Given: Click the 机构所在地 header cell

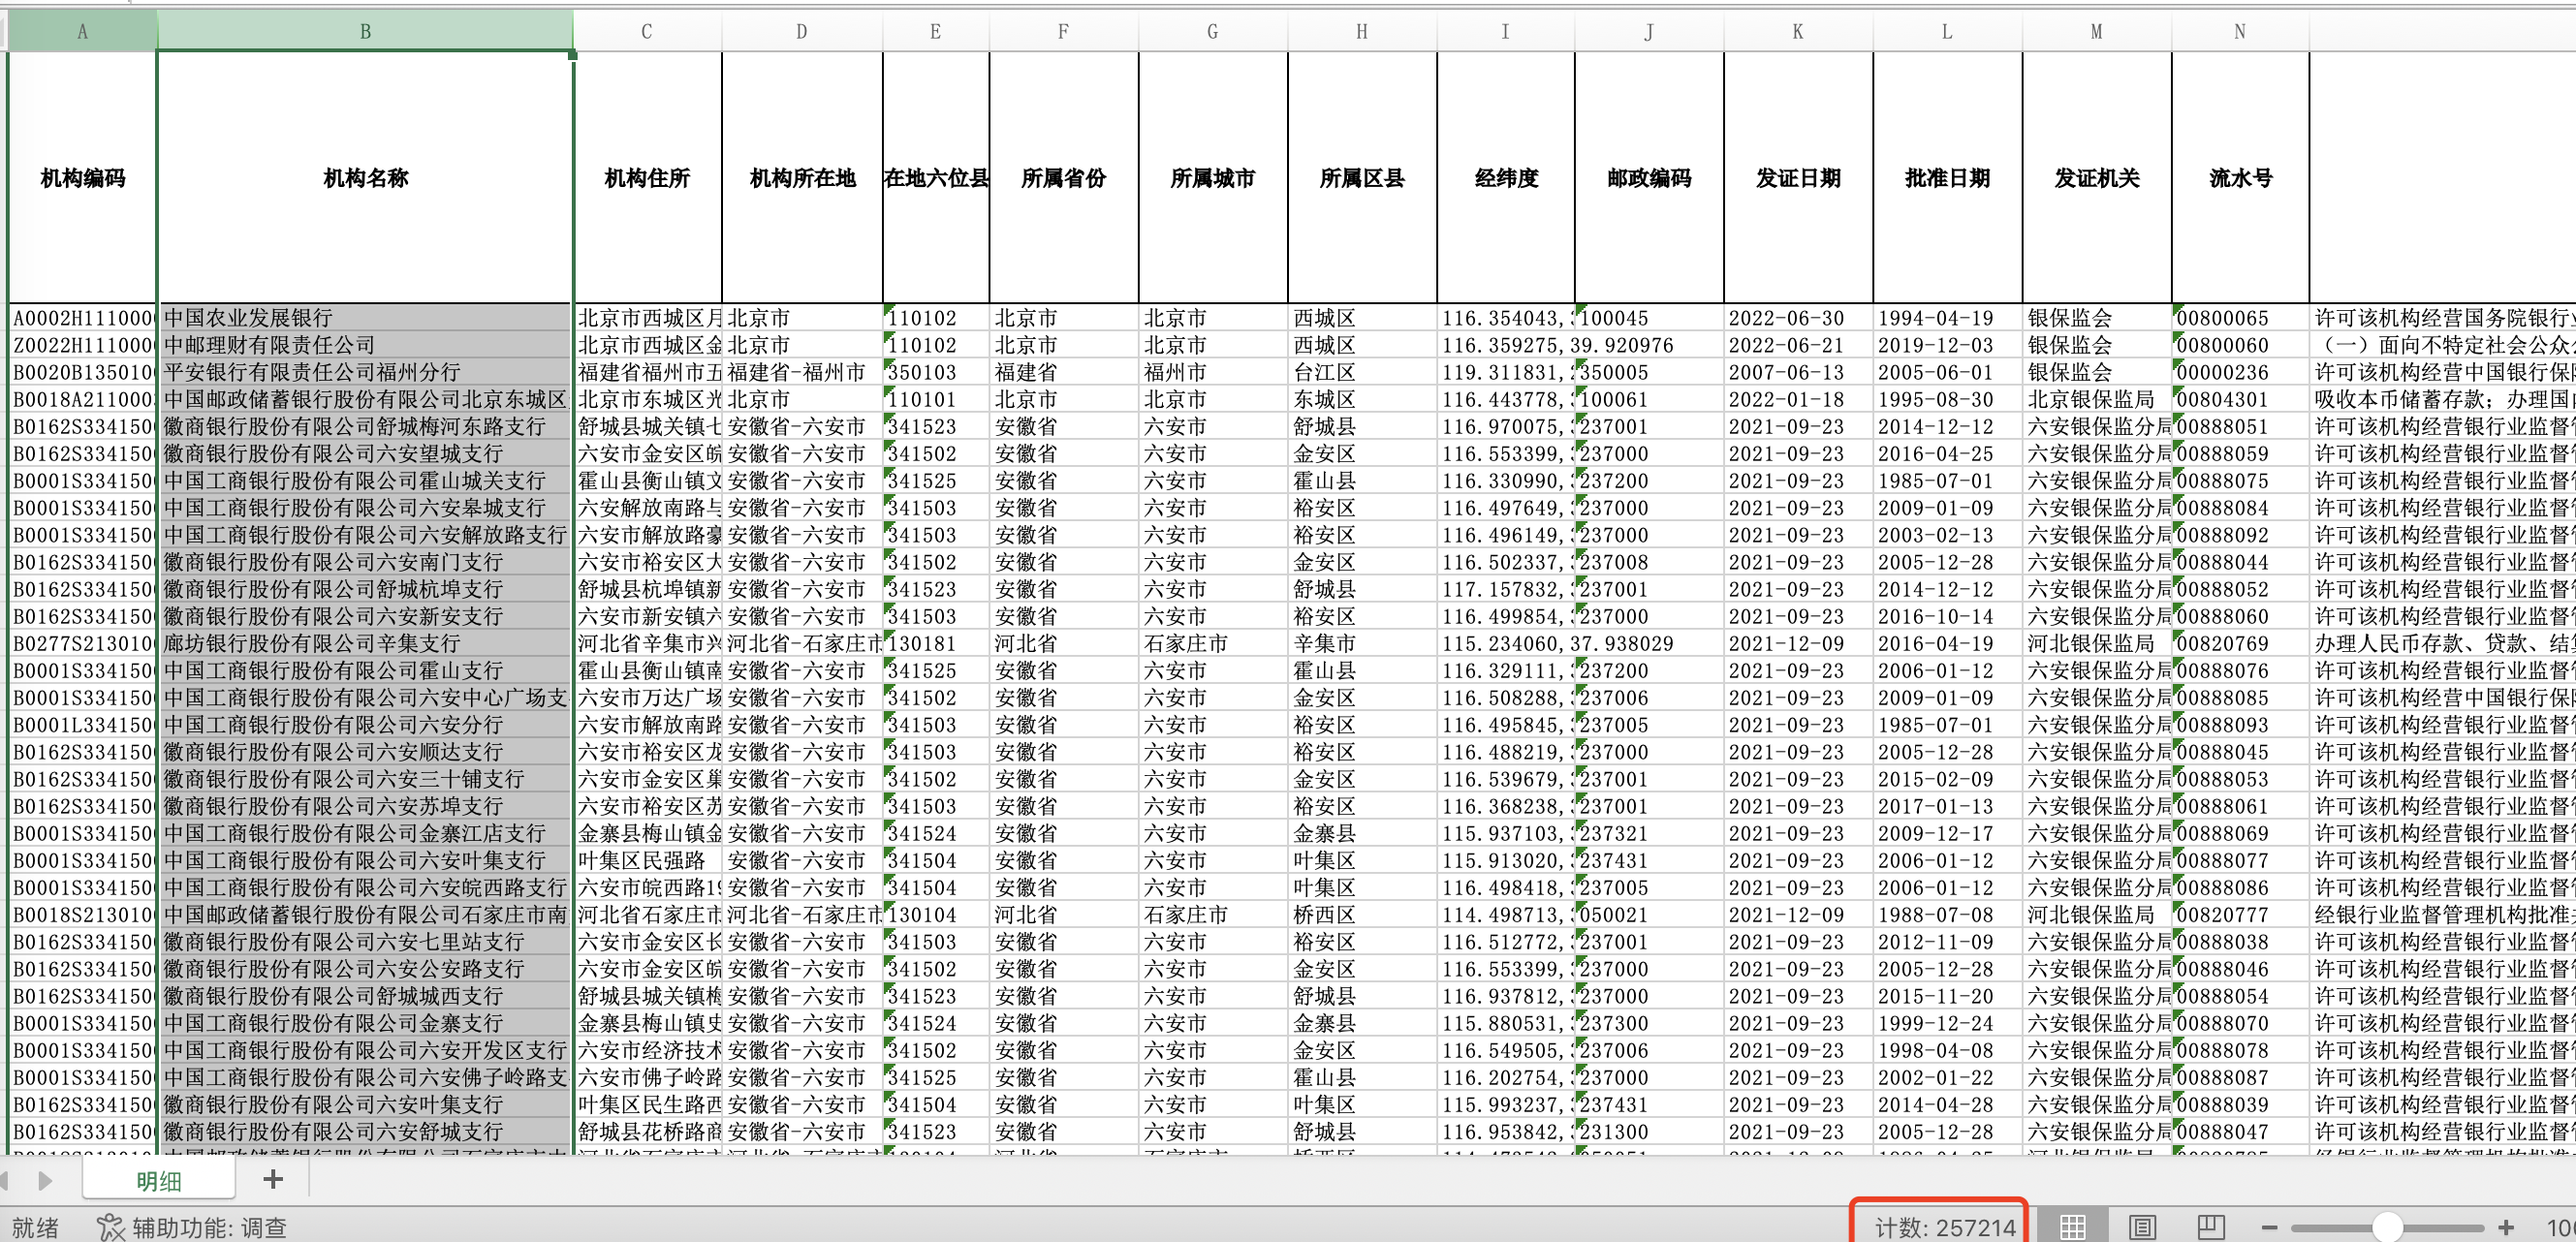Looking at the screenshot, I should (x=801, y=178).
